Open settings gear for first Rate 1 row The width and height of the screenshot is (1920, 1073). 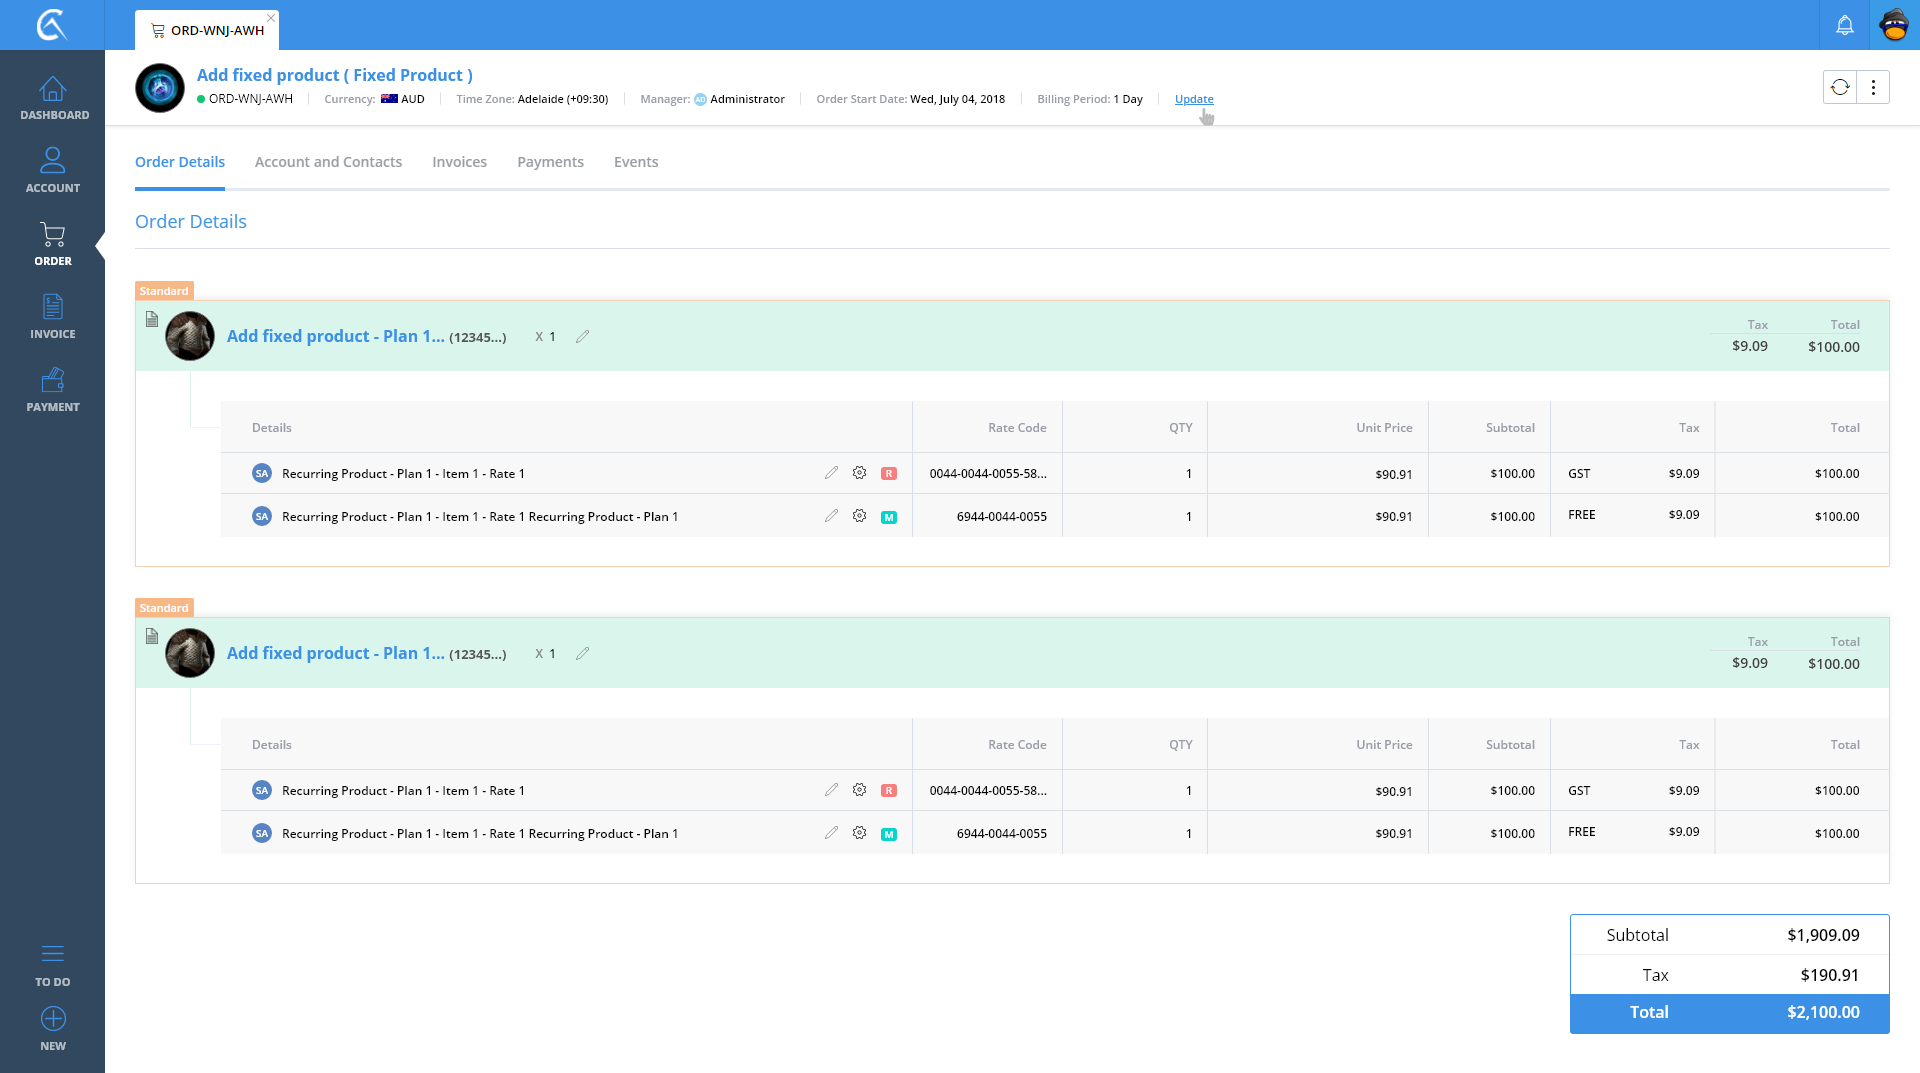(x=859, y=473)
